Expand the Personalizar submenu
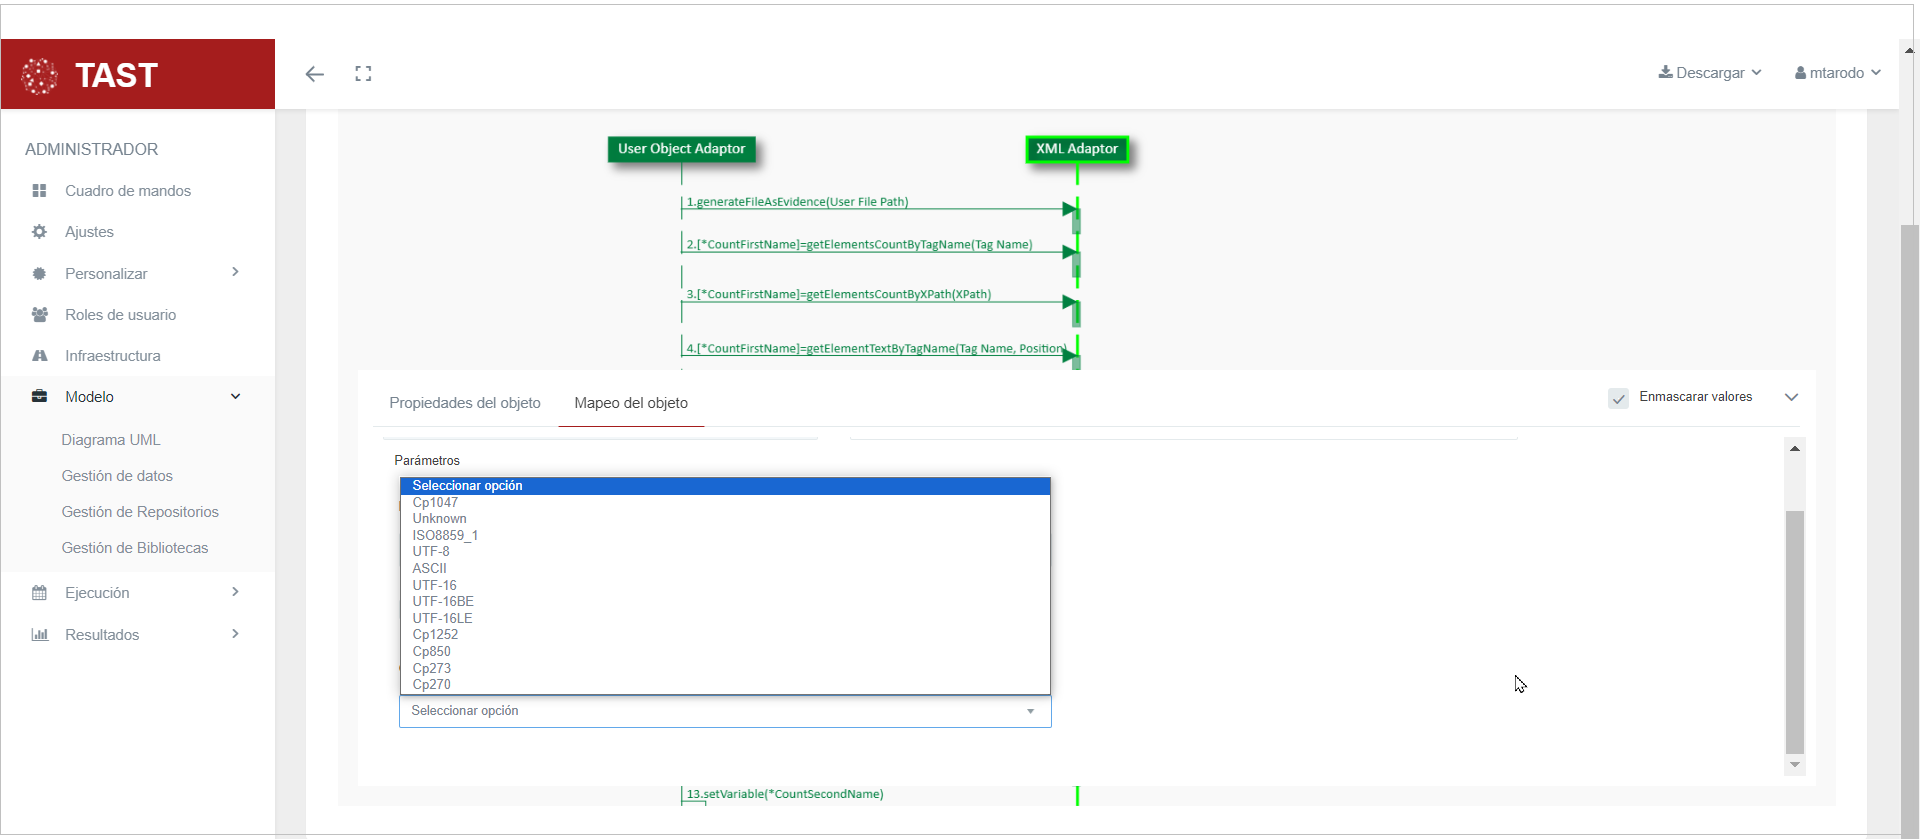 (x=235, y=273)
